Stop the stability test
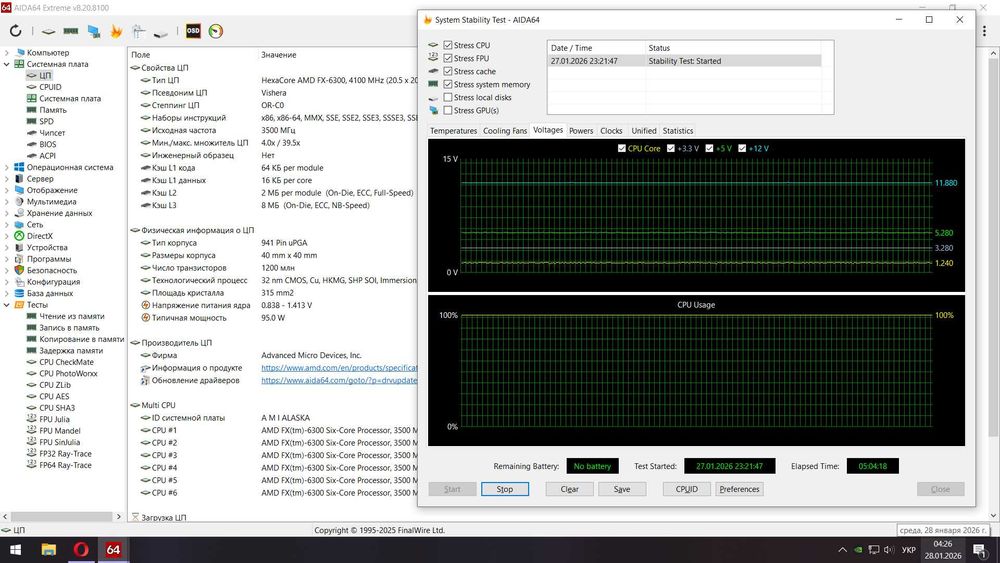The width and height of the screenshot is (1000, 563). click(x=504, y=489)
